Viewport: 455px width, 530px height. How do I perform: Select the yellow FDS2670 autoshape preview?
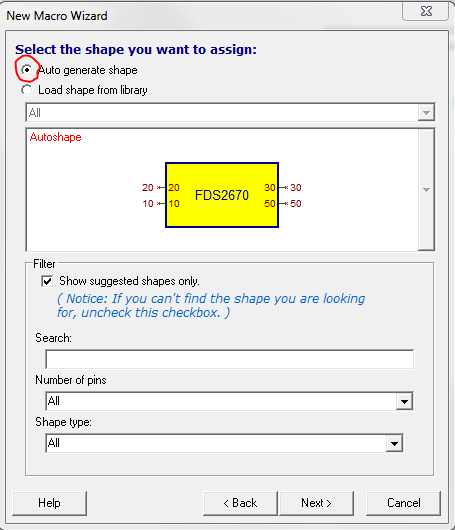point(222,195)
